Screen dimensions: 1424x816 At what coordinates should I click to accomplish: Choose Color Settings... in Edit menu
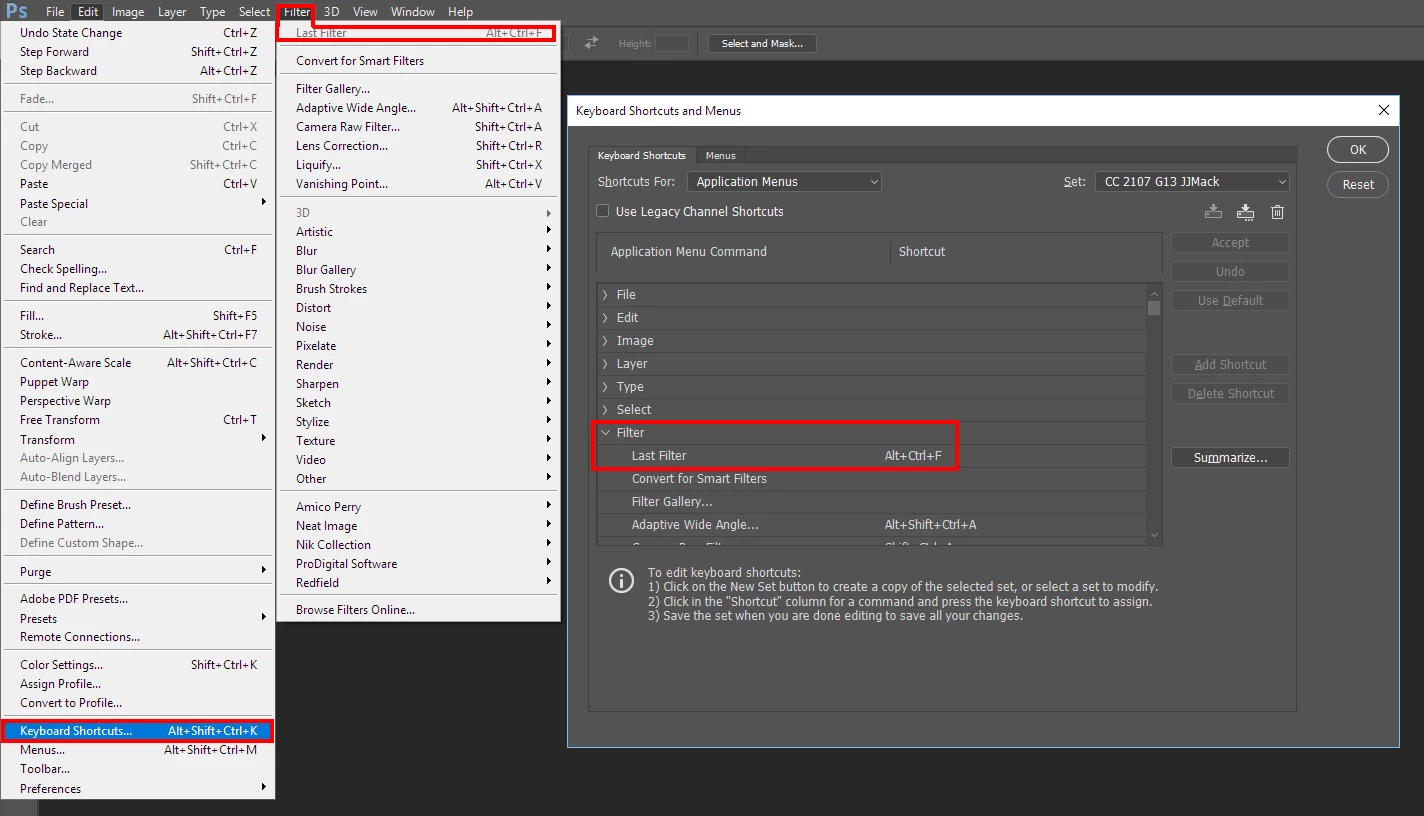[137, 665]
